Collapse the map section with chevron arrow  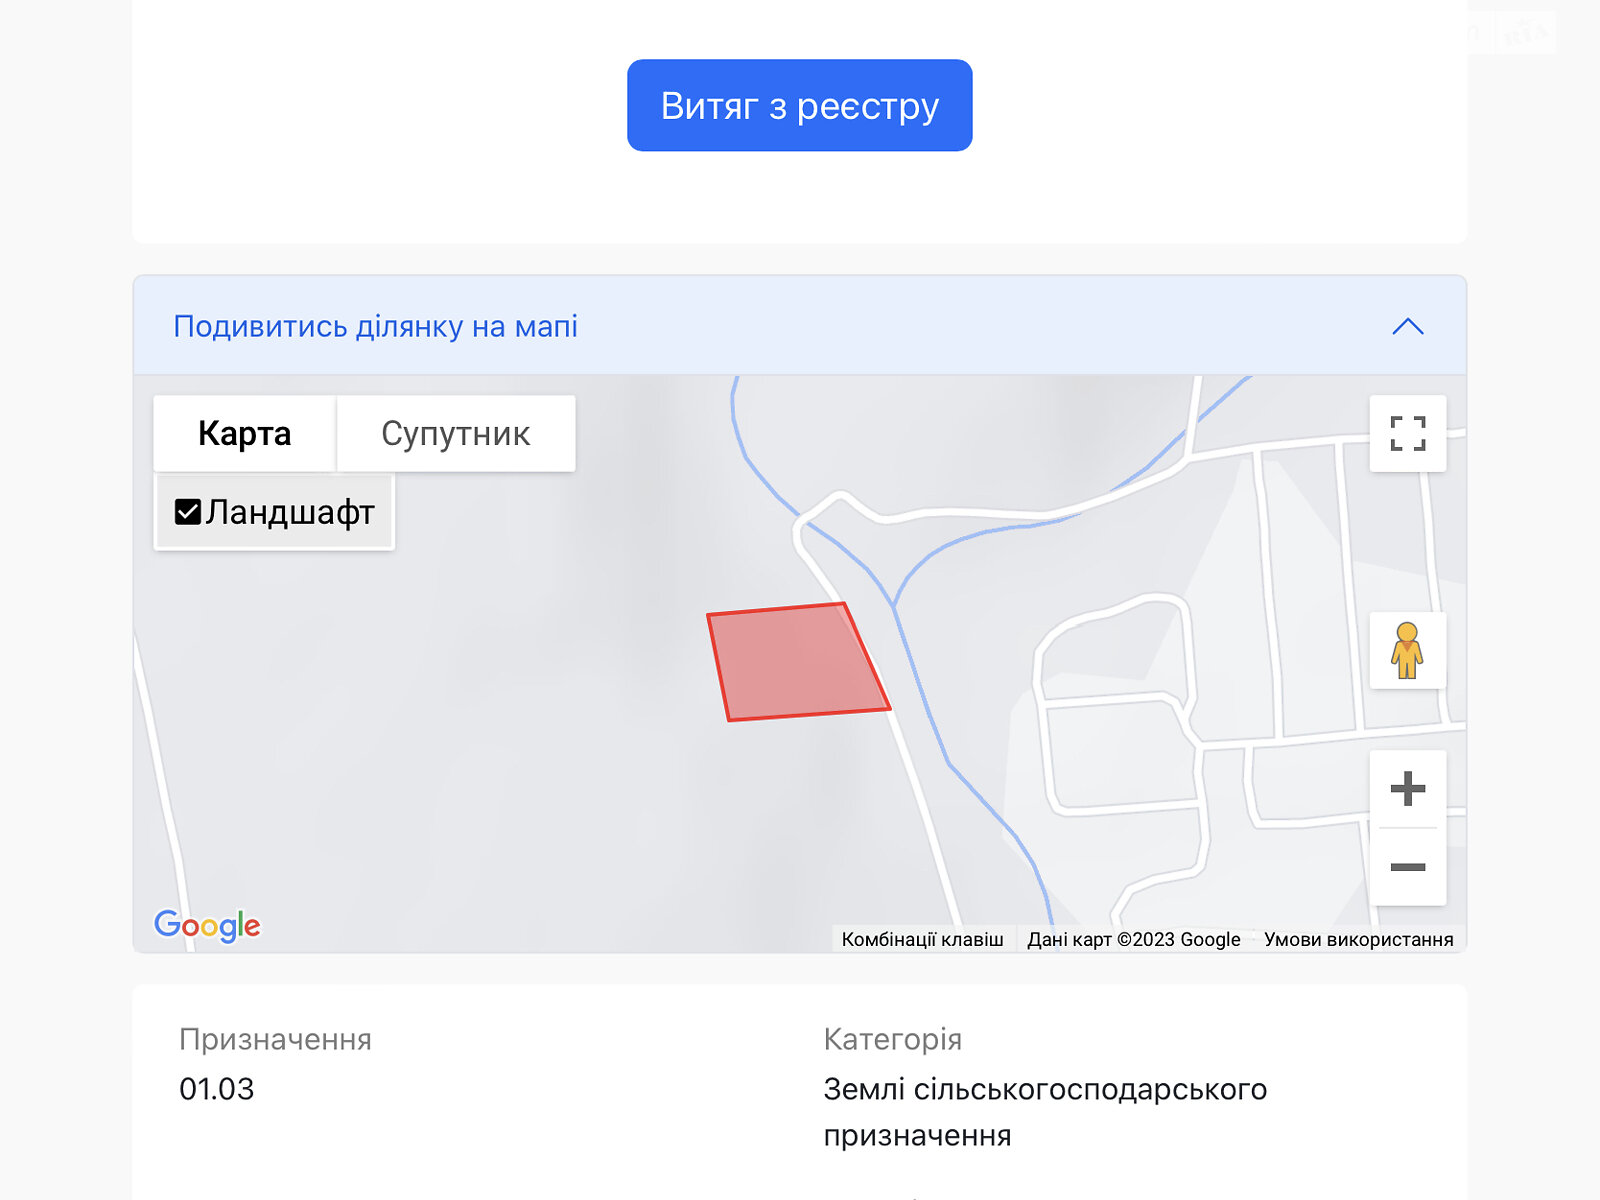(x=1407, y=327)
